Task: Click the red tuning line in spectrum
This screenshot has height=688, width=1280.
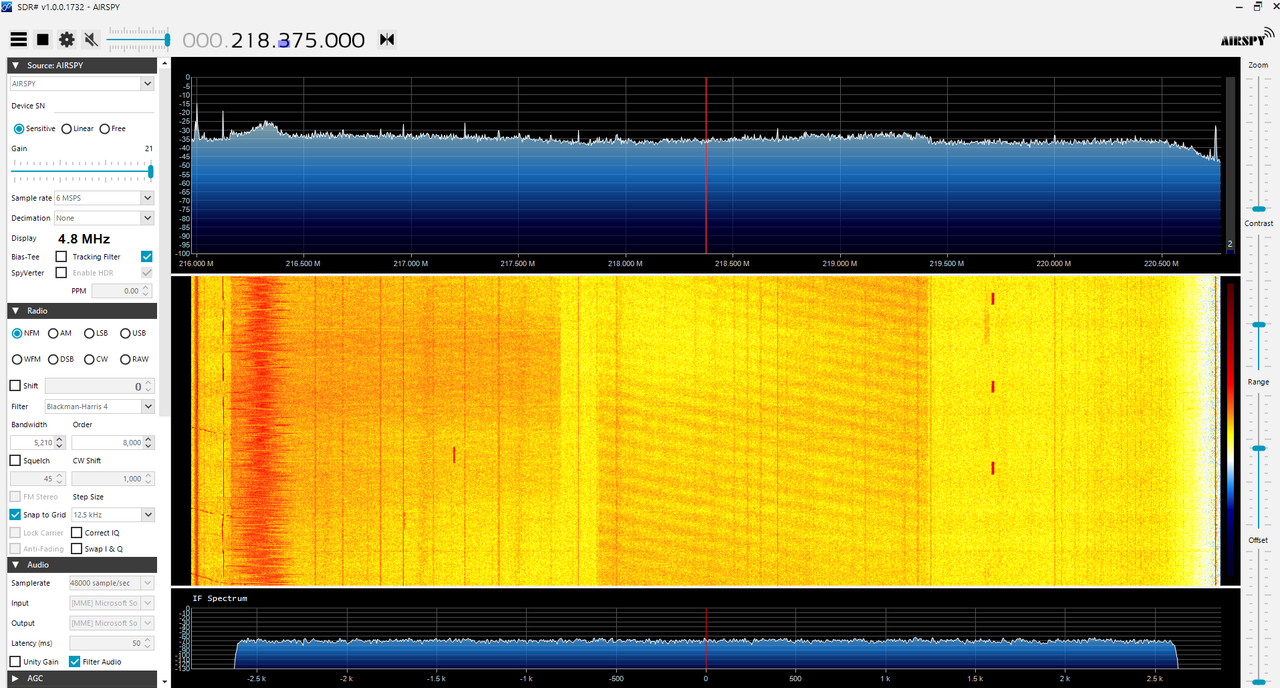Action: click(x=706, y=165)
